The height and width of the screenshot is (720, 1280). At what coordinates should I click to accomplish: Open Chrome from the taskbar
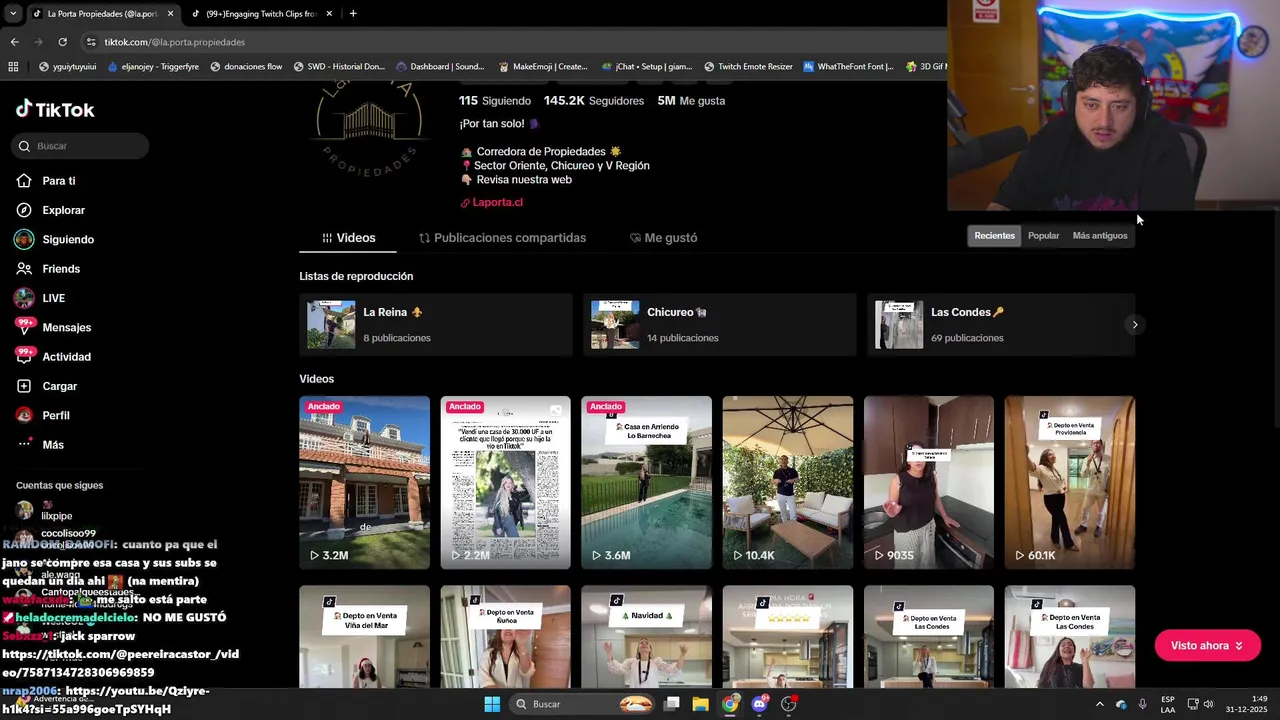[x=730, y=704]
